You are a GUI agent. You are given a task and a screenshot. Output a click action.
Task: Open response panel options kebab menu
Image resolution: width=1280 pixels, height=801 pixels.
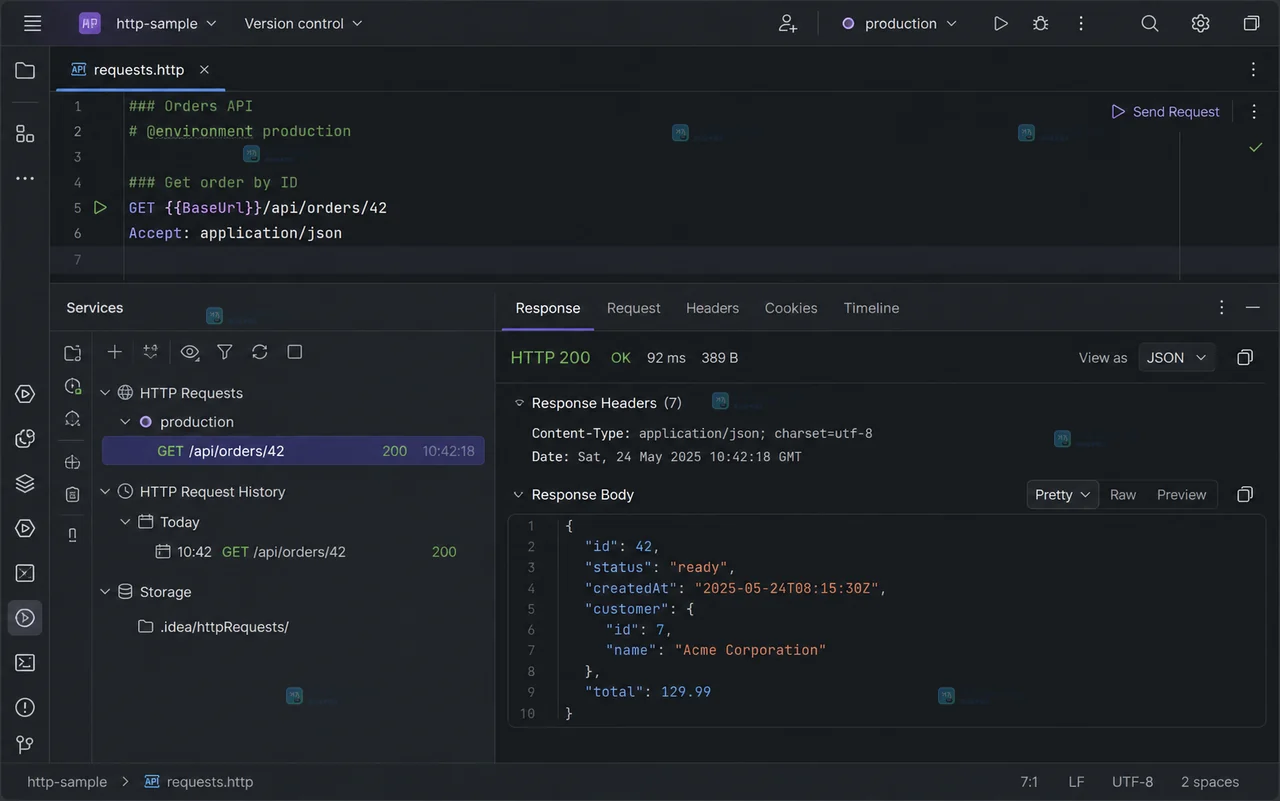(x=1221, y=308)
